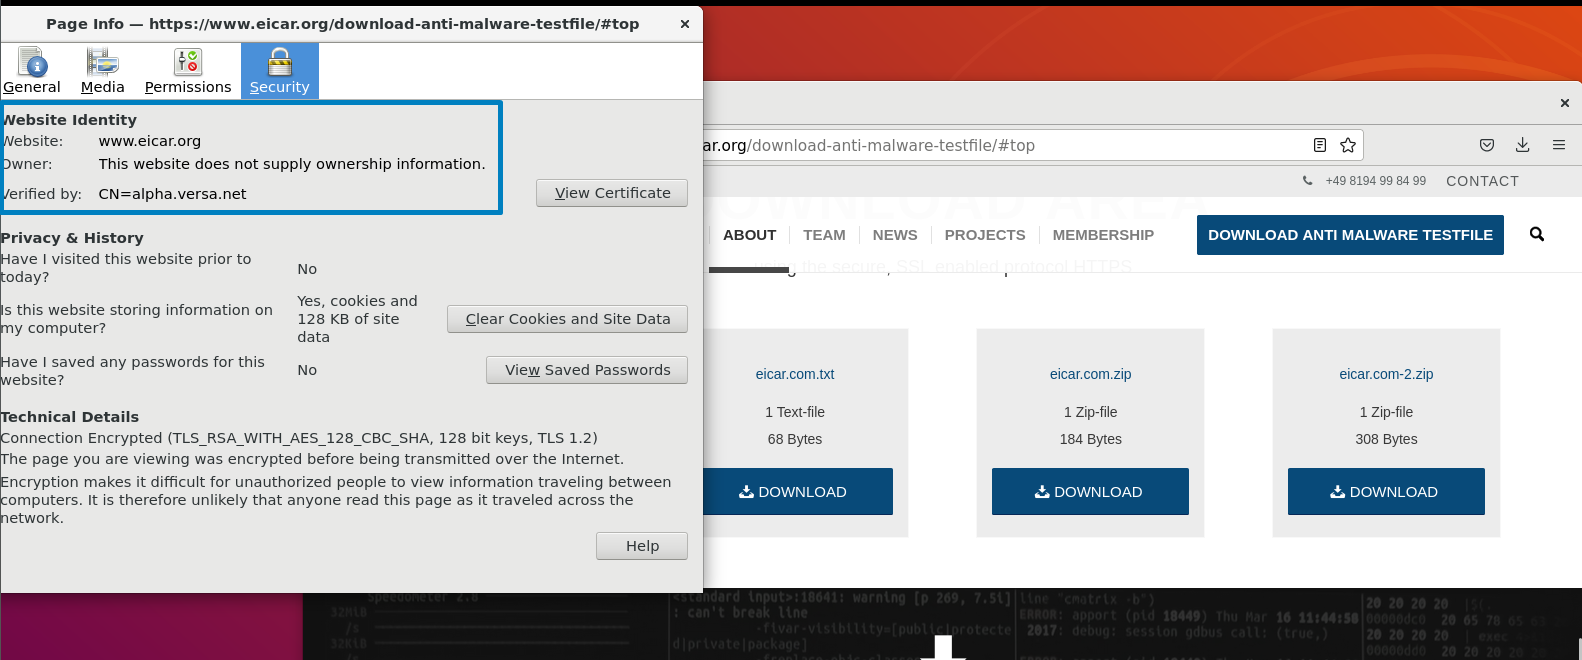Image resolution: width=1582 pixels, height=660 pixels.
Task: Download the eicar.com.zip file
Action: 1090,491
